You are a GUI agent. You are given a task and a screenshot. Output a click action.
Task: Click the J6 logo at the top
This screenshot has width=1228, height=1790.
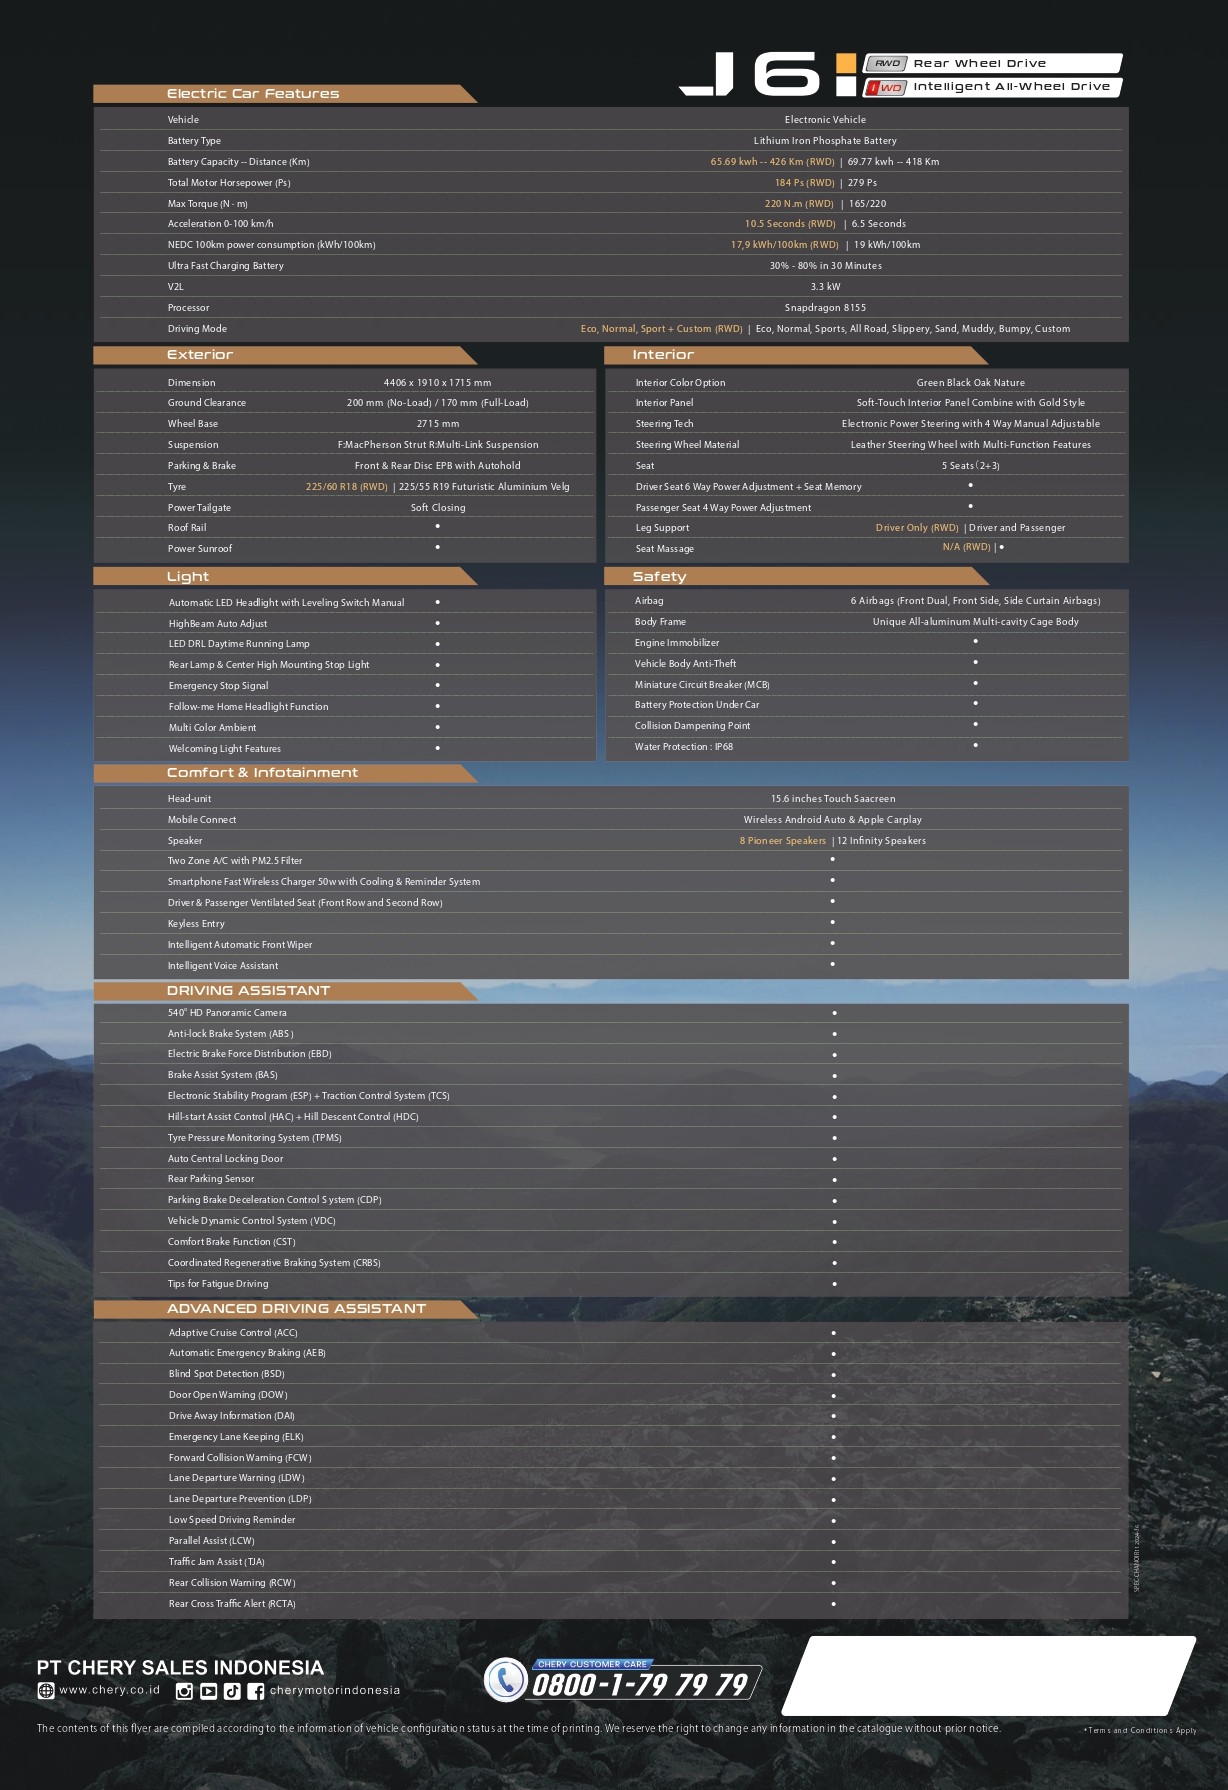[750, 74]
